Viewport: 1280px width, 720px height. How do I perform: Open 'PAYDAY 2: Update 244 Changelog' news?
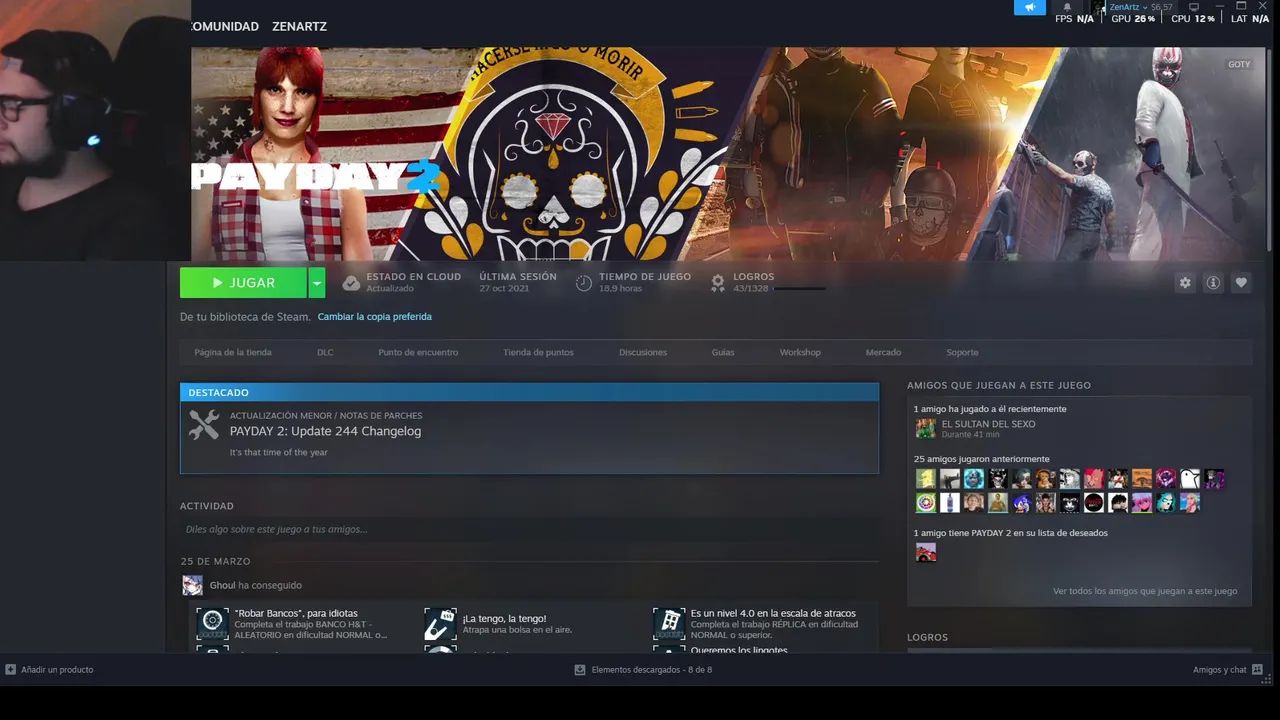point(325,431)
